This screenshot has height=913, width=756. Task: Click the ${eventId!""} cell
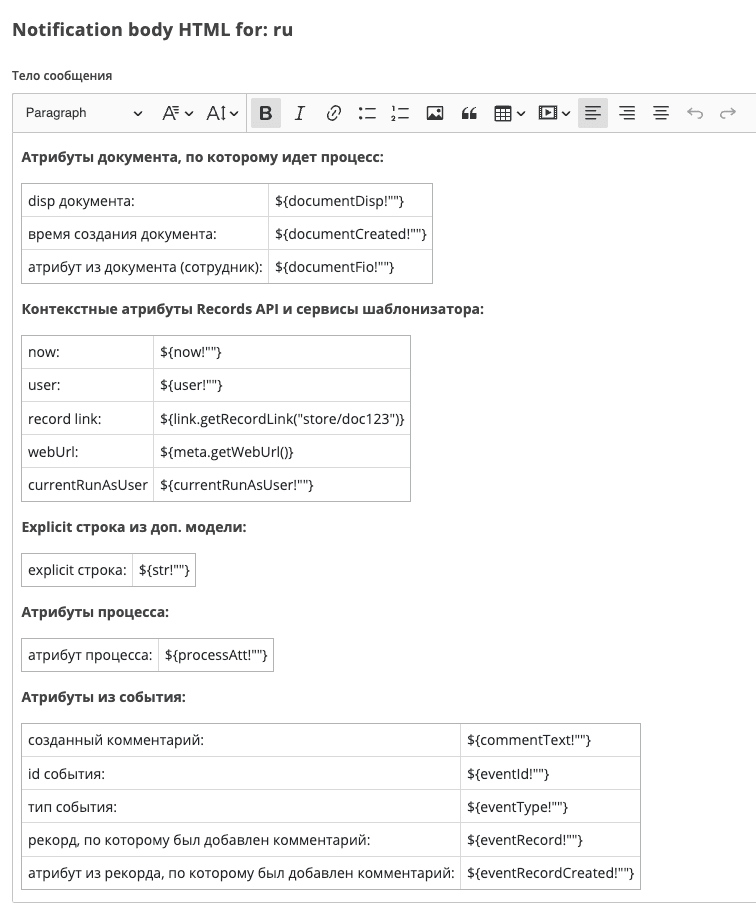tap(550, 774)
